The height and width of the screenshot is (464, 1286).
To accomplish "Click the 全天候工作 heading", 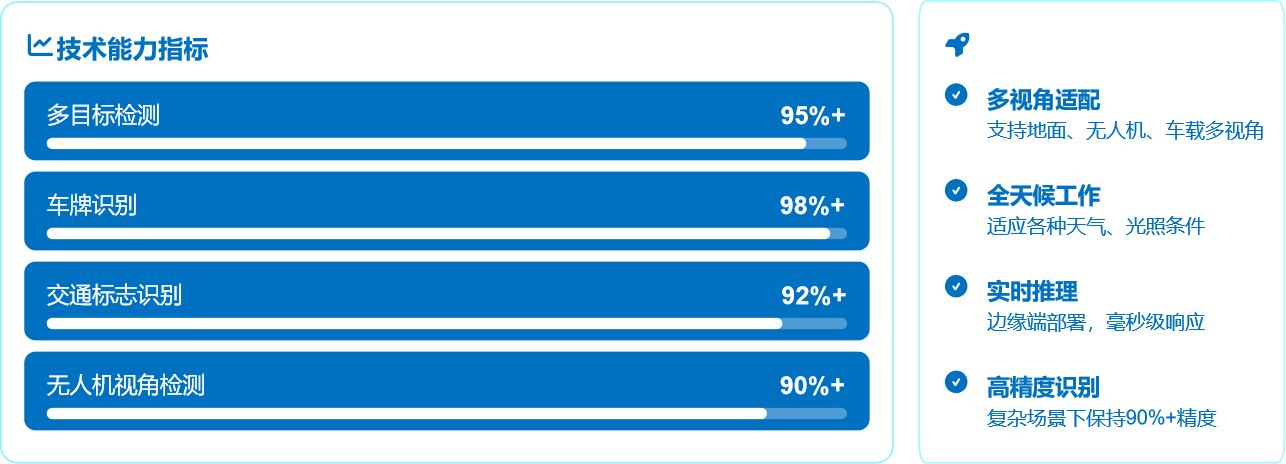I will 1043,196.
